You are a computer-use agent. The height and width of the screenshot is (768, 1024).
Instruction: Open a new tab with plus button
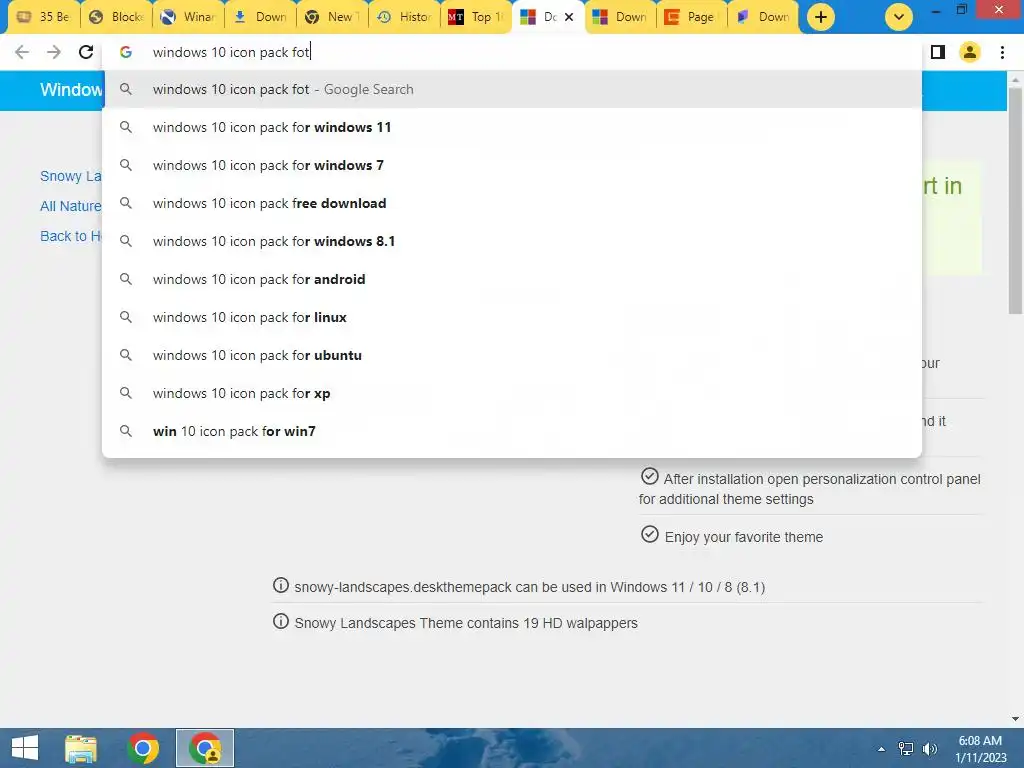click(821, 17)
